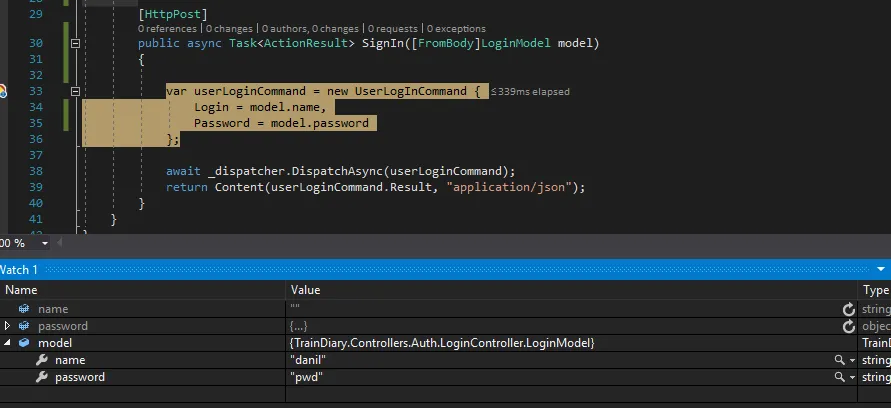Click the editor horizontal scrollbar left arrow
Screen dimensions: 891x408
pos(59,243)
